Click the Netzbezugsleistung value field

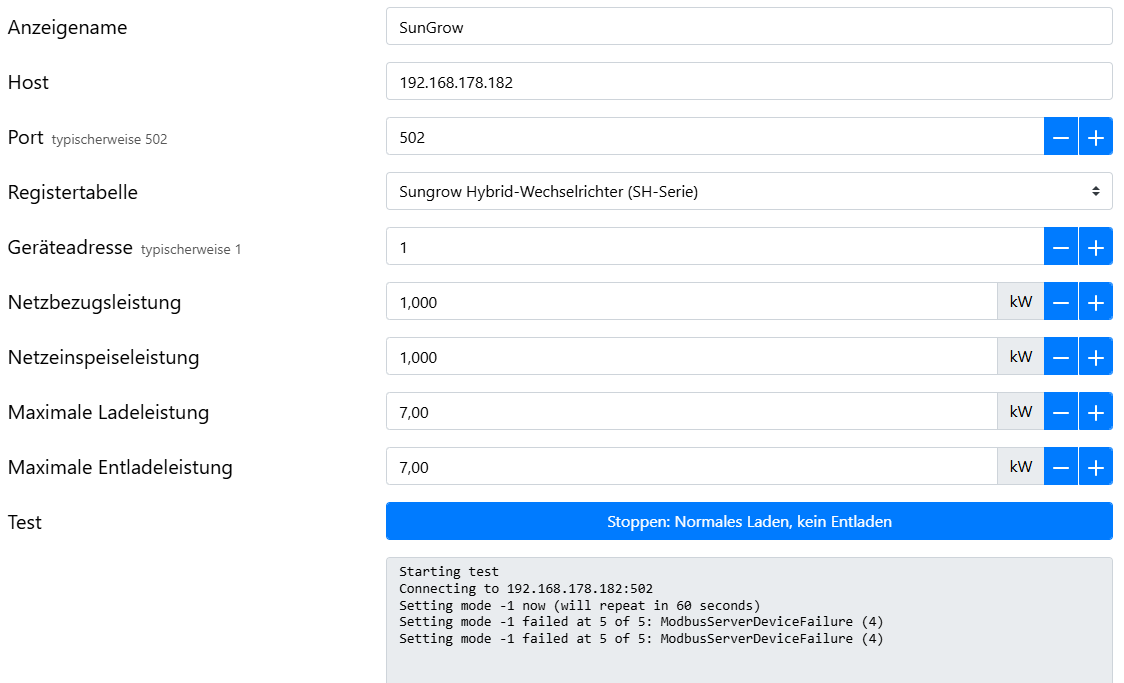pyautogui.click(x=690, y=302)
